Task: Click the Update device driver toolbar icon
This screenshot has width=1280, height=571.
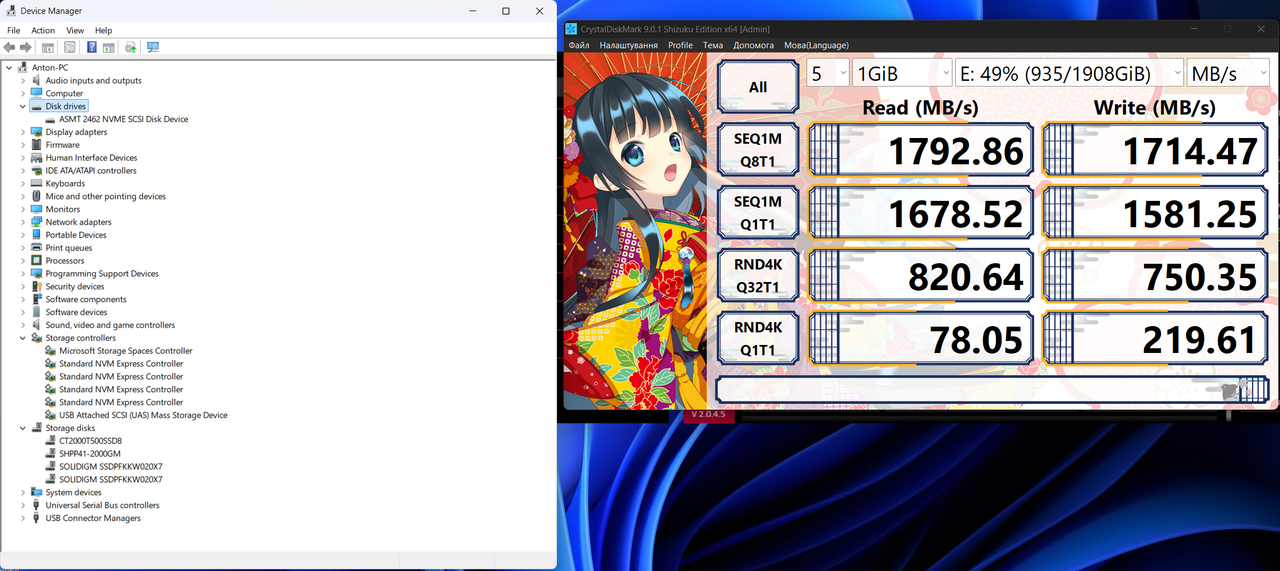Action: coord(131,47)
